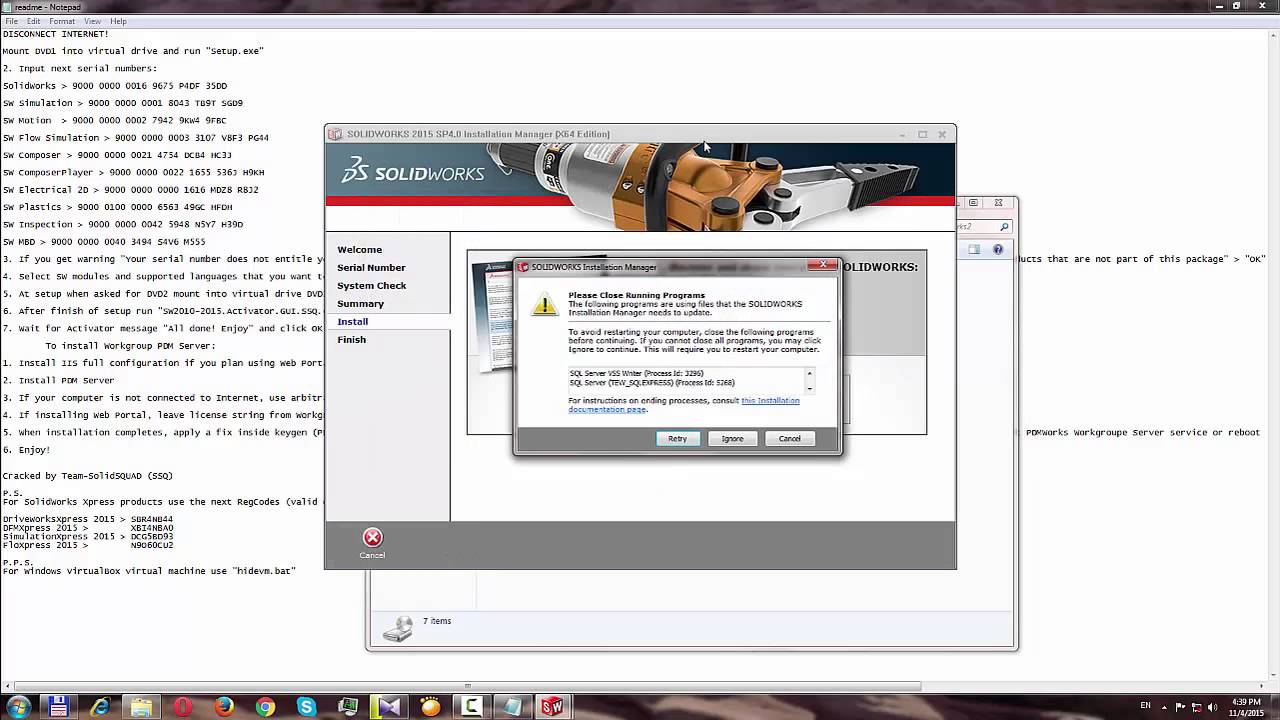This screenshot has width=1280, height=720.
Task: Switch to the SolidWorks installer taskbar icon
Action: click(x=553, y=707)
